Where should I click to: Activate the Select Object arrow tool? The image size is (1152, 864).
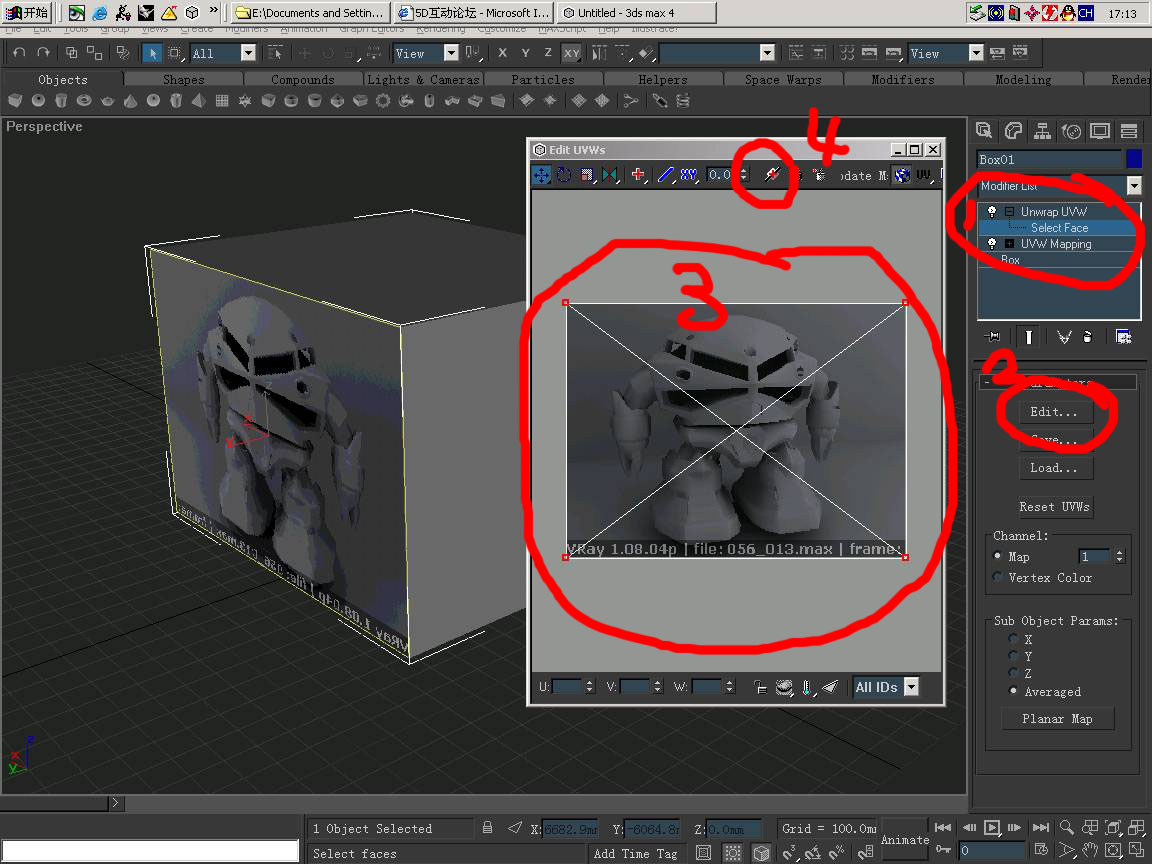[151, 53]
